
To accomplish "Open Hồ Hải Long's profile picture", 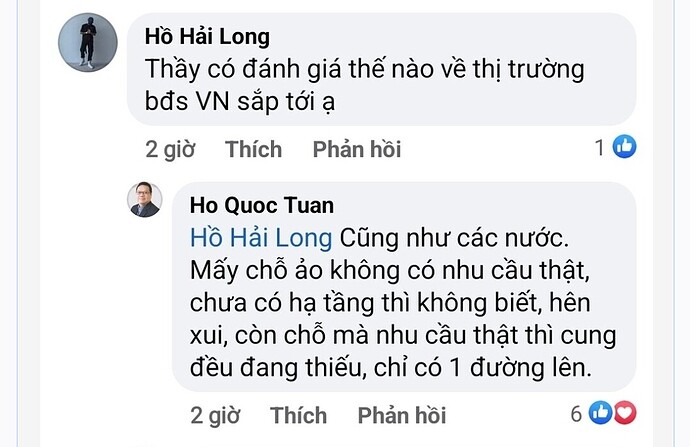I will coord(88,42).
